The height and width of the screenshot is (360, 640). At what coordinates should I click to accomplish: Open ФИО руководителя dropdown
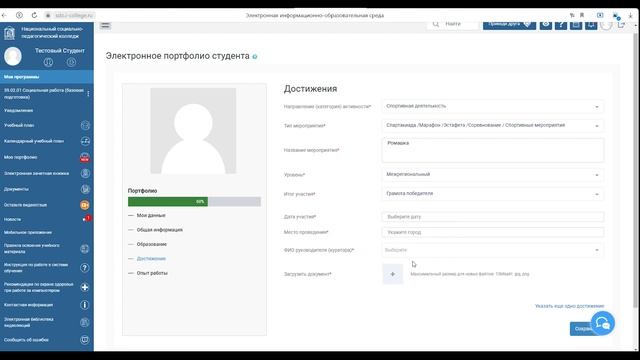493,250
